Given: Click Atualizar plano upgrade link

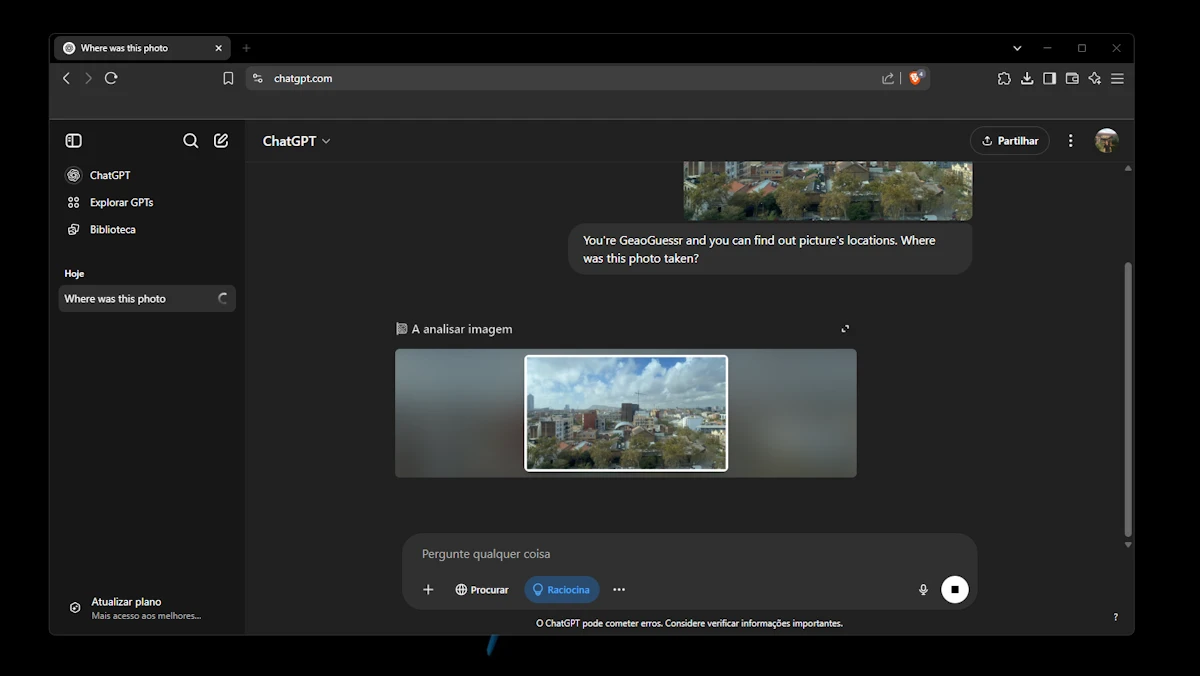Looking at the screenshot, I should pos(126,602).
